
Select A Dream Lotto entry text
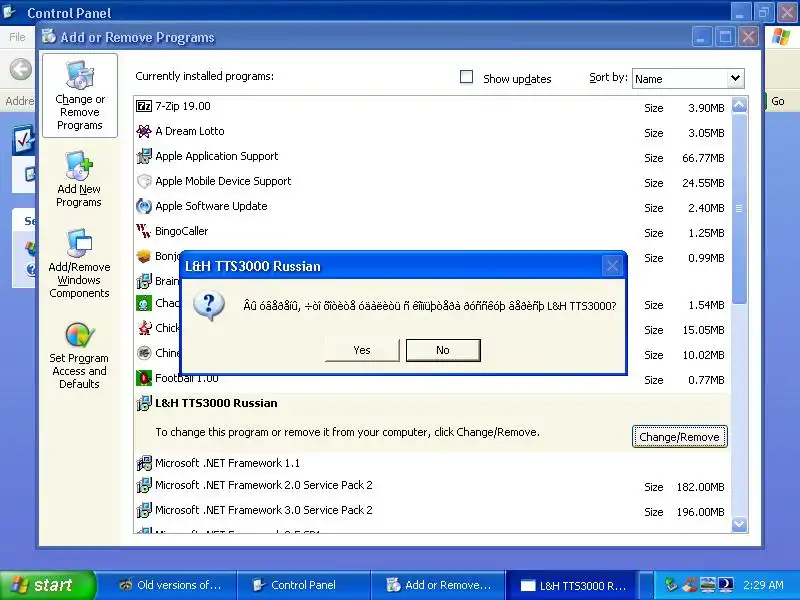pos(190,131)
